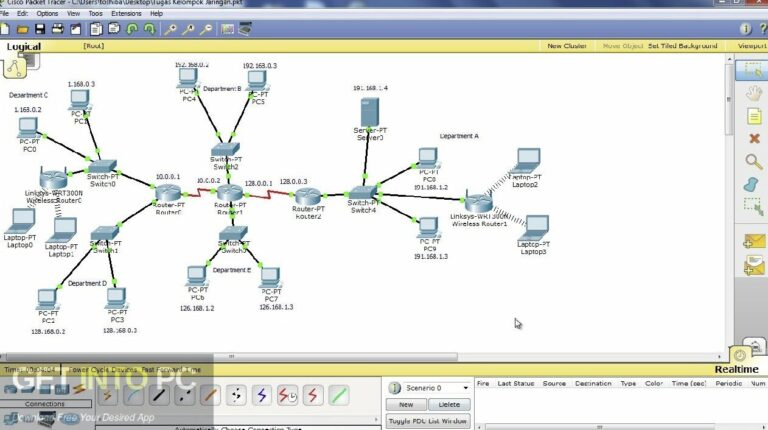The width and height of the screenshot is (768, 430).
Task: Click the network information icon at toolbar right
Action: 745,29
